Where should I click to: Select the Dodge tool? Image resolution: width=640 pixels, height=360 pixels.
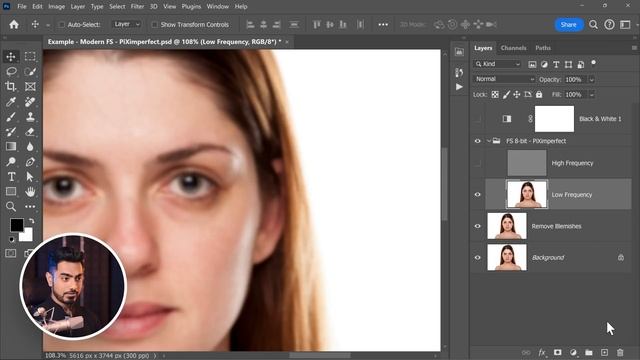point(11,162)
